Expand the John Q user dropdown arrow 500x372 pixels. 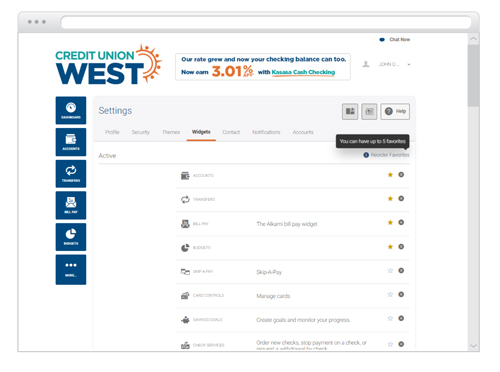coord(409,64)
